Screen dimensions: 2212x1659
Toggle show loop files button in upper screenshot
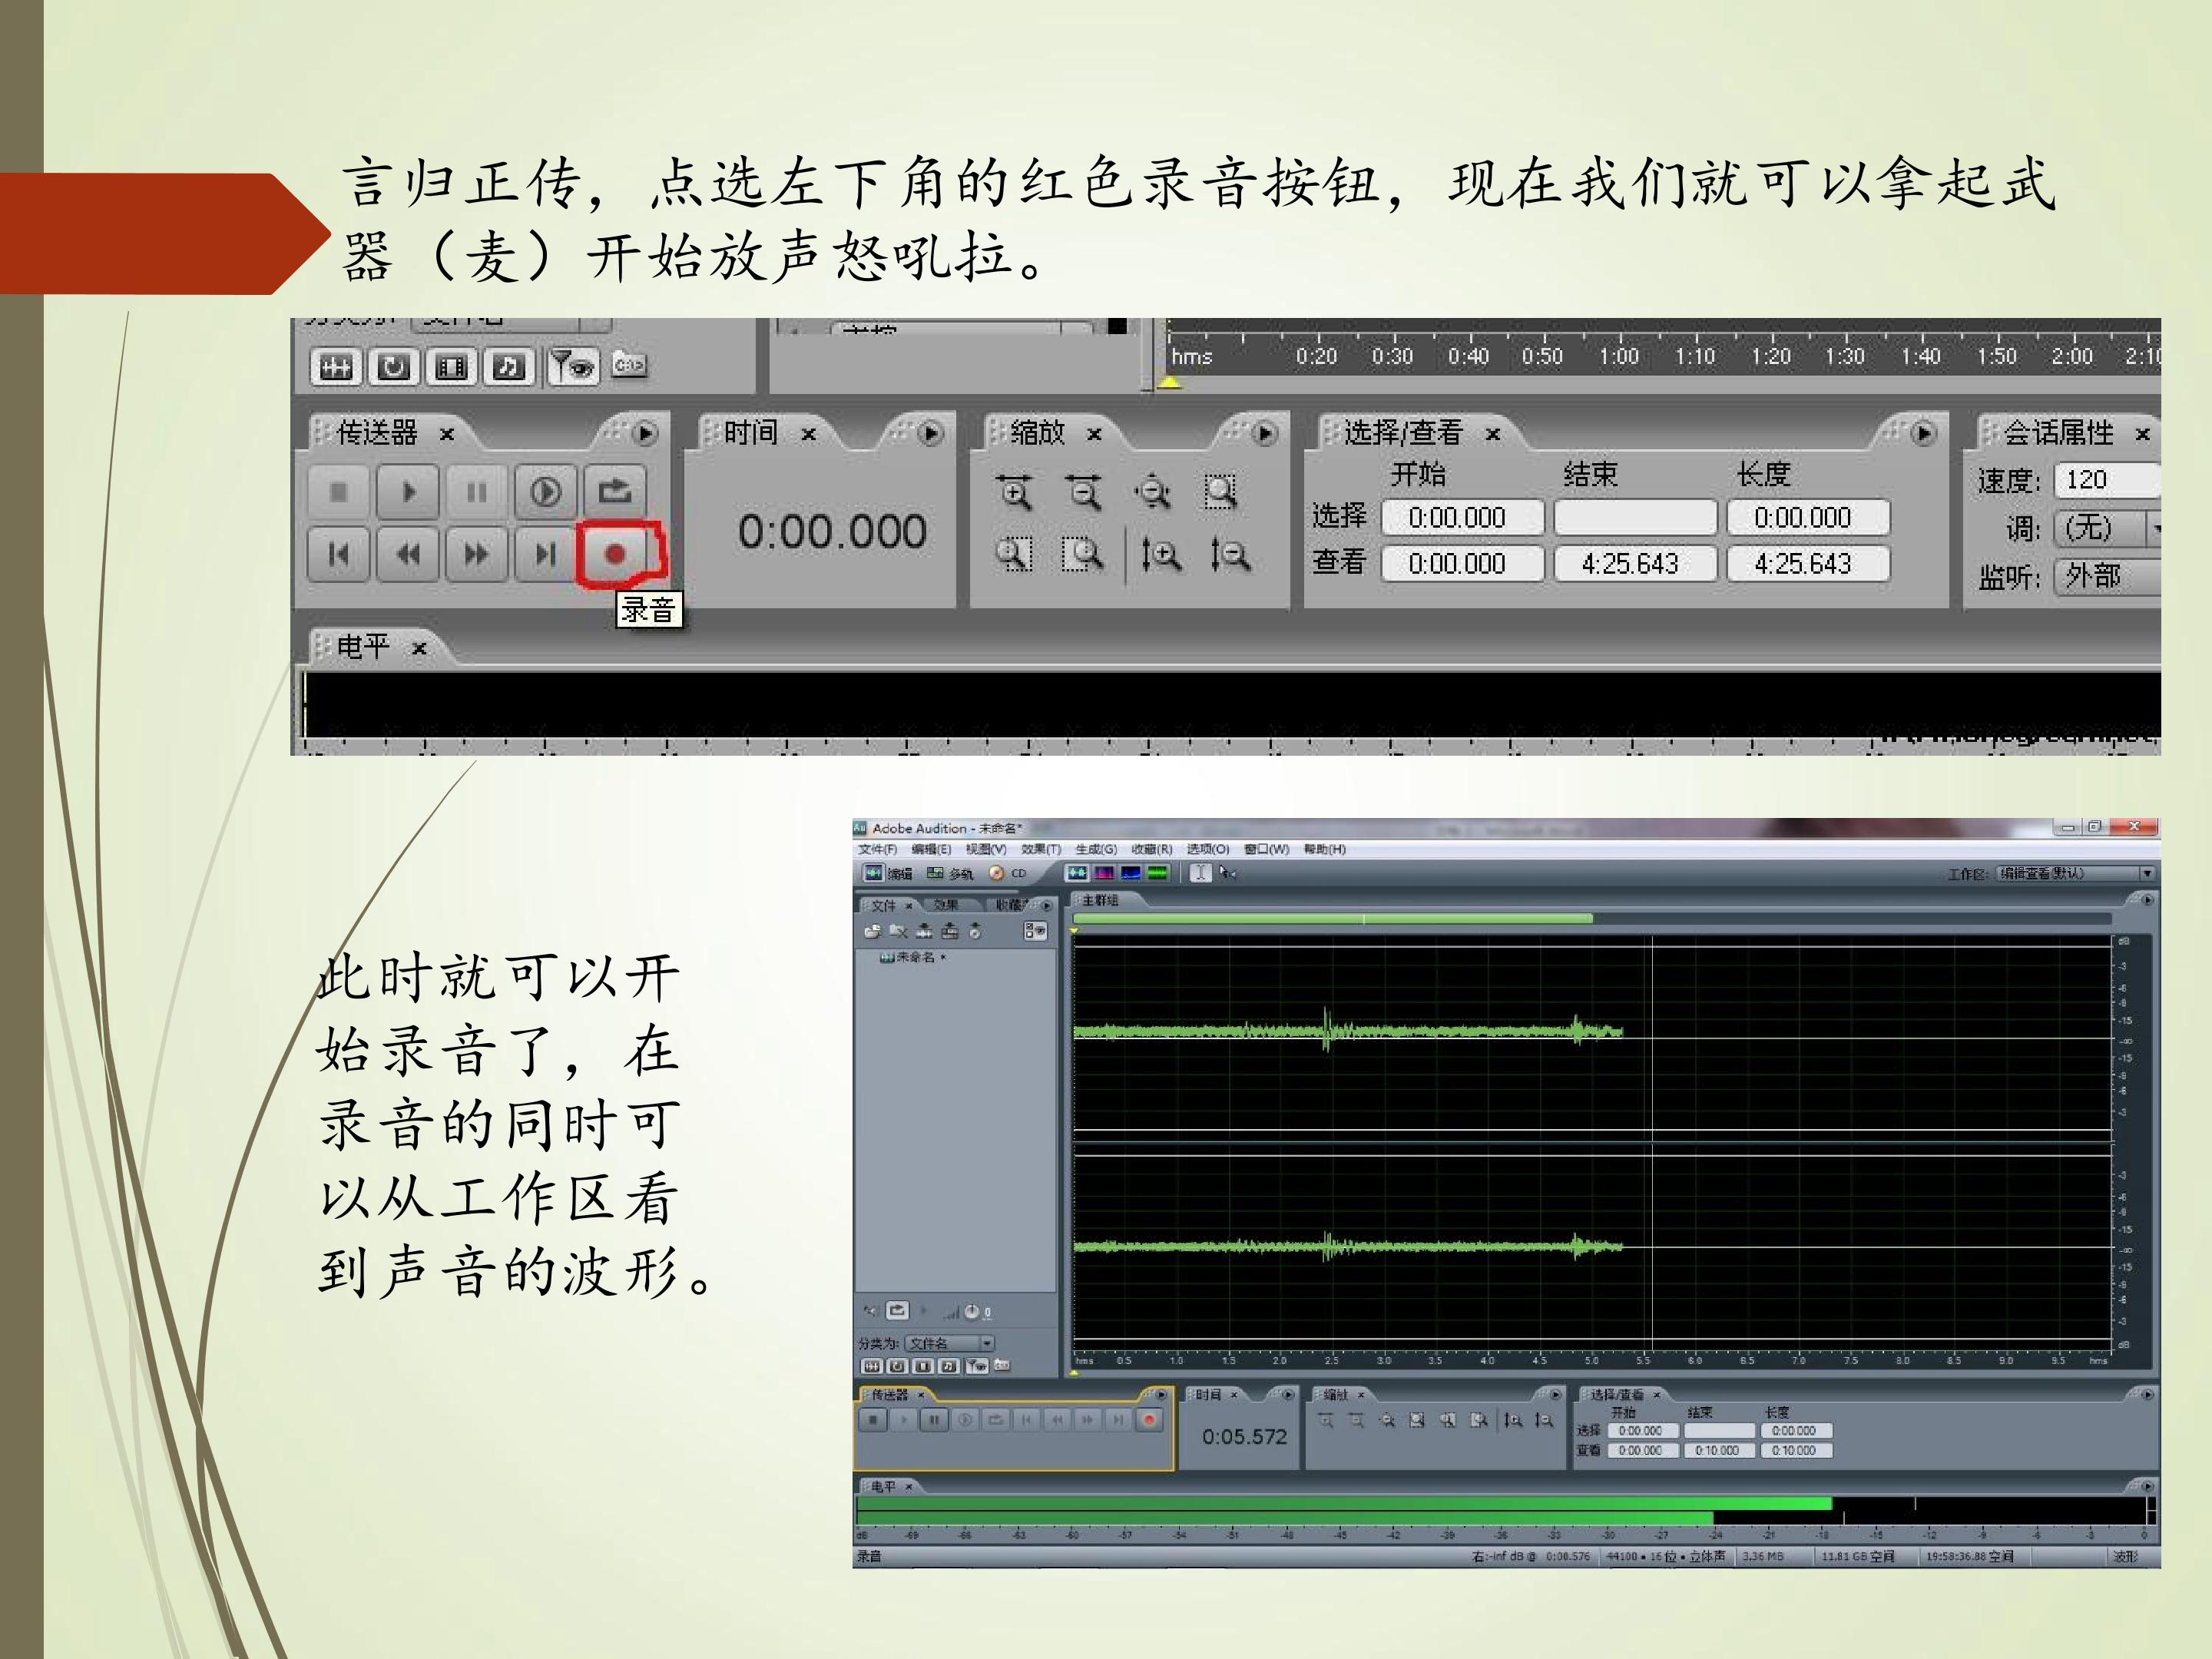[393, 367]
